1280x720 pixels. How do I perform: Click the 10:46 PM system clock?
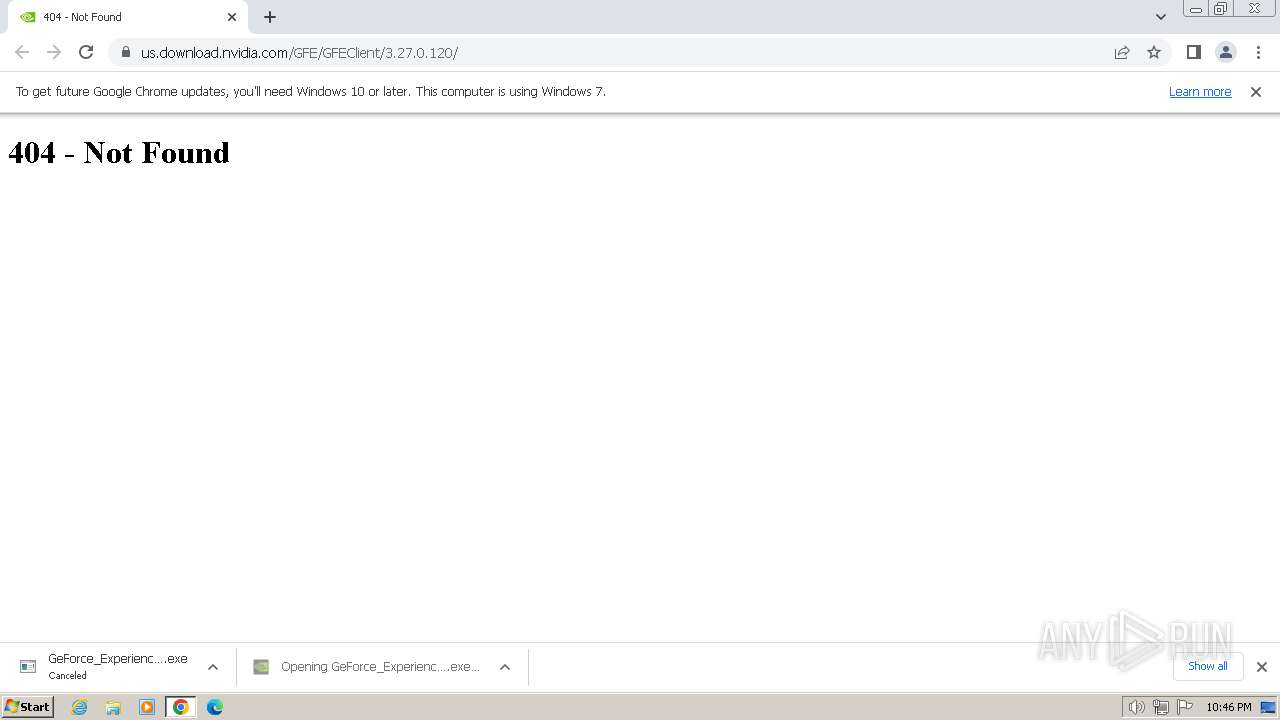point(1229,707)
